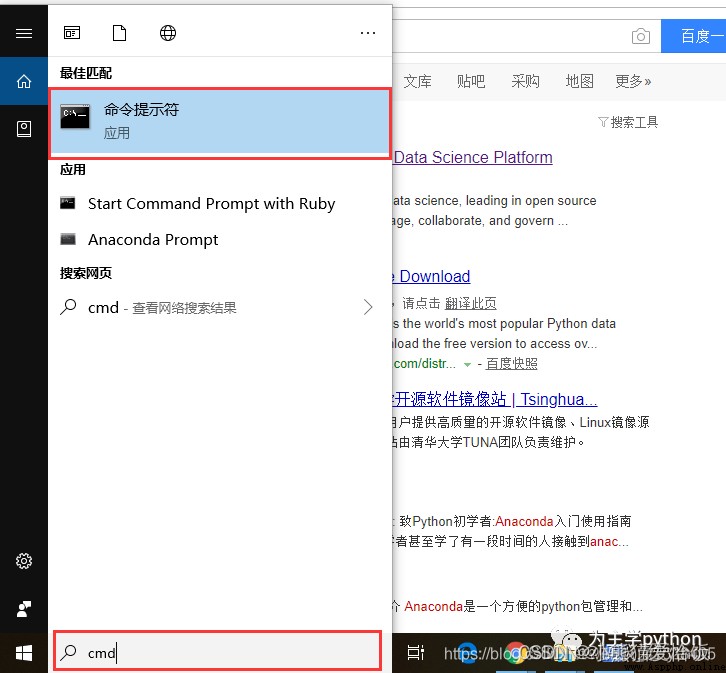Open the hamburger menu in search panel
726x673 pixels.
pyautogui.click(x=24, y=33)
